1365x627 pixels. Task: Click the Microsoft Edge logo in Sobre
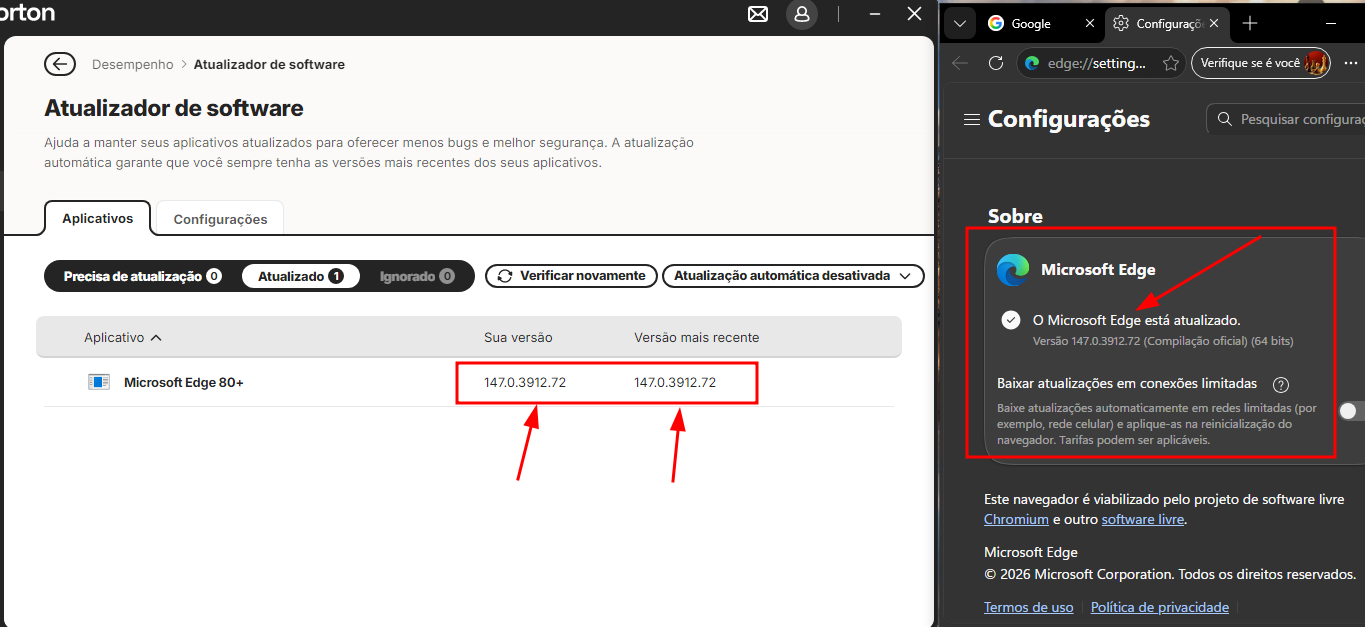point(1013,269)
